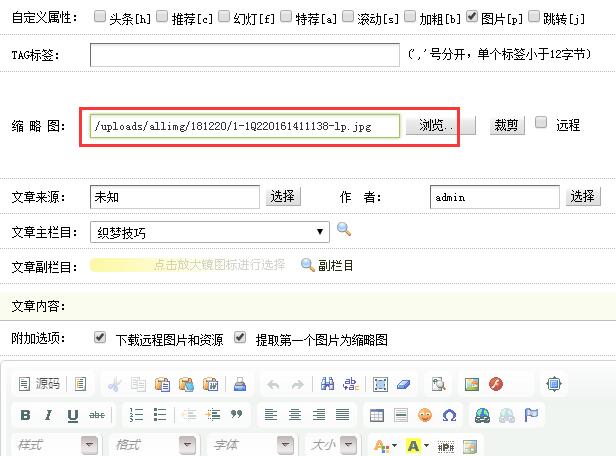Click the paste from Word icon
616x456 pixels.
[x=211, y=384]
